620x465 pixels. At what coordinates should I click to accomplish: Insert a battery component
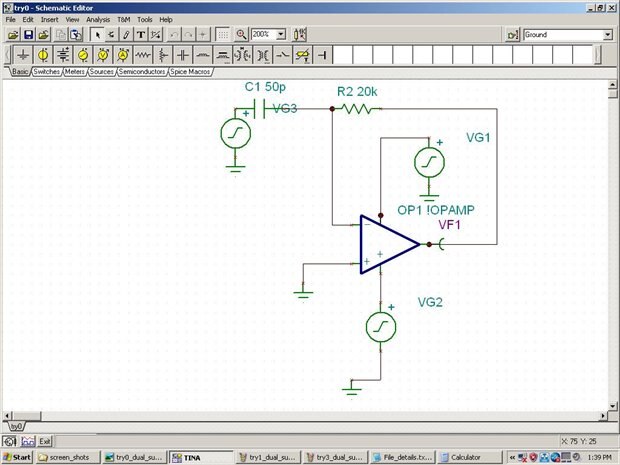coord(63,55)
